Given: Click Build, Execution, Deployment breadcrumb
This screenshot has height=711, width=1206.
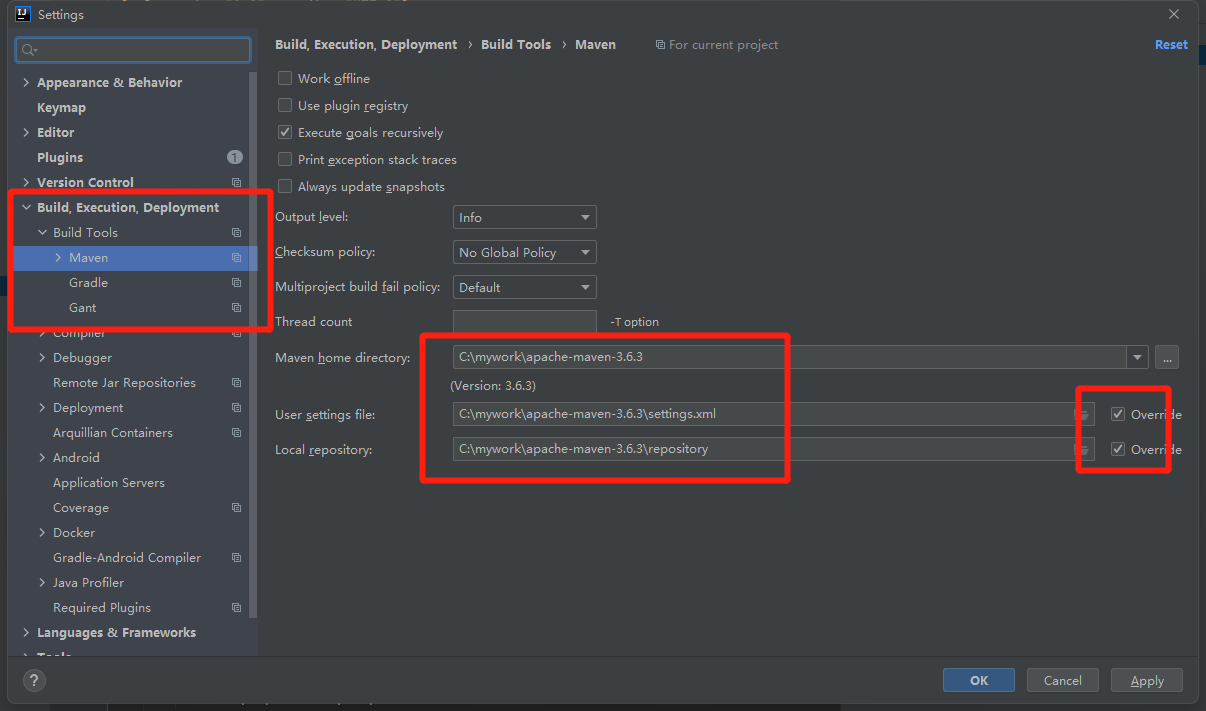Looking at the screenshot, I should (x=366, y=44).
